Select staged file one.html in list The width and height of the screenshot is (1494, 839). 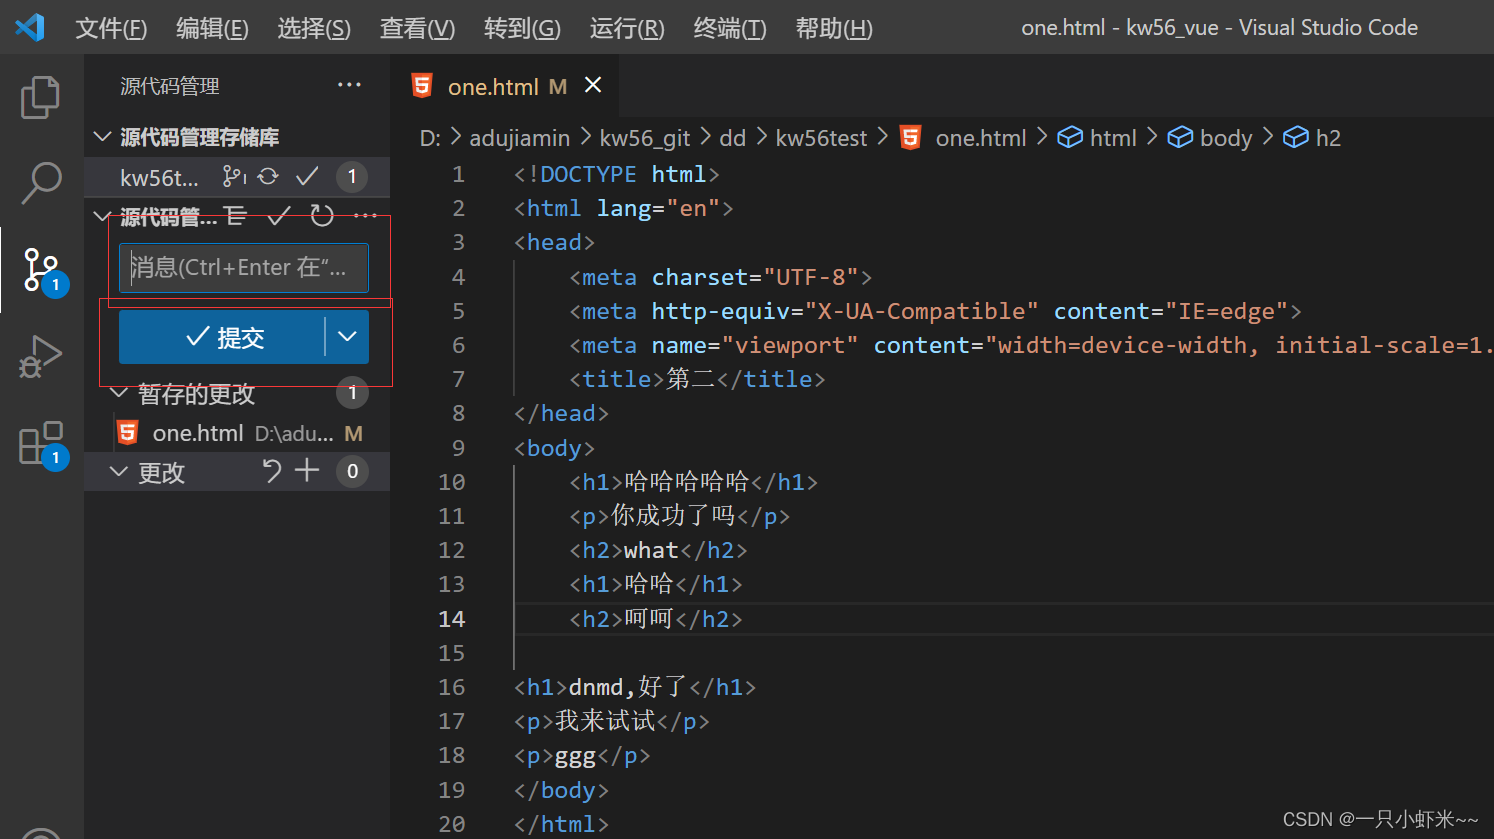click(x=237, y=433)
